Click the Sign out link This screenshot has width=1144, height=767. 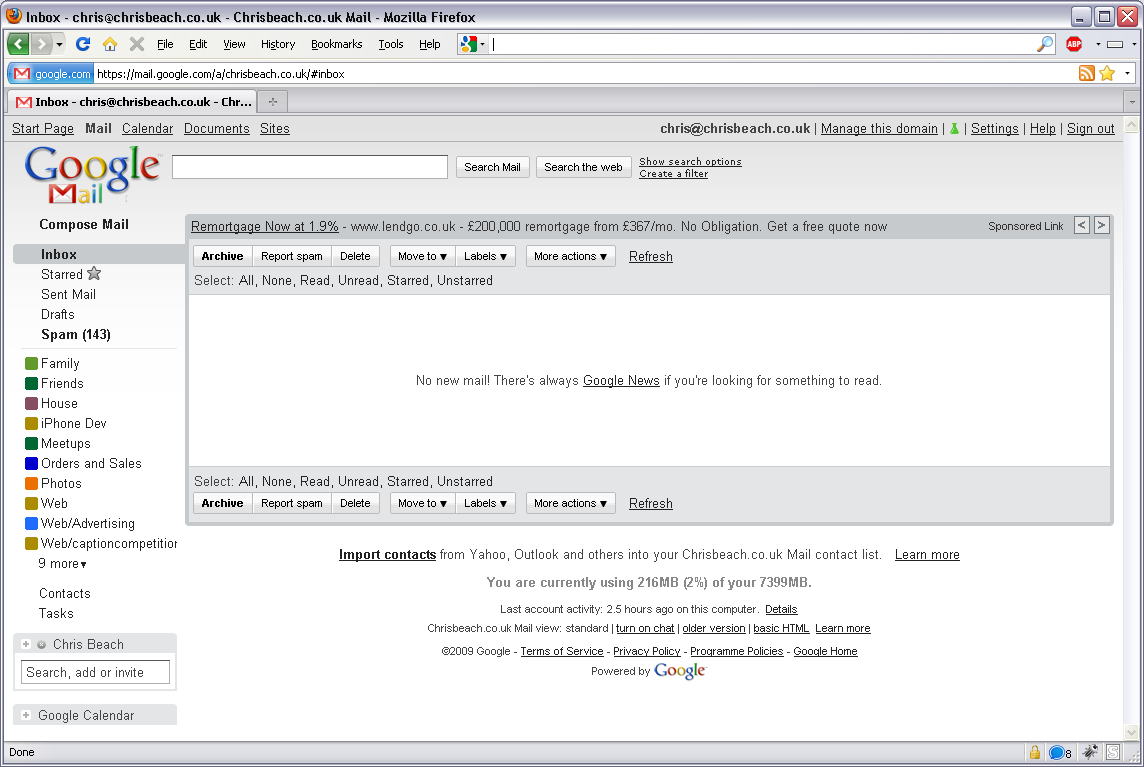(1091, 128)
